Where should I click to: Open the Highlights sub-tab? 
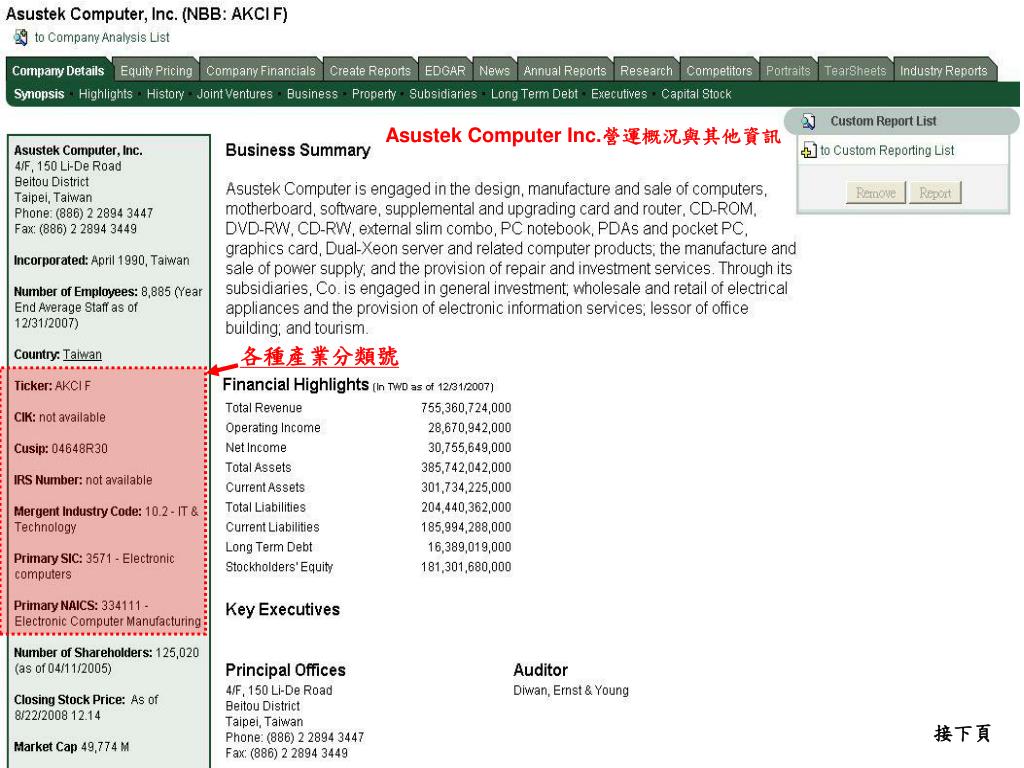[x=106, y=94]
